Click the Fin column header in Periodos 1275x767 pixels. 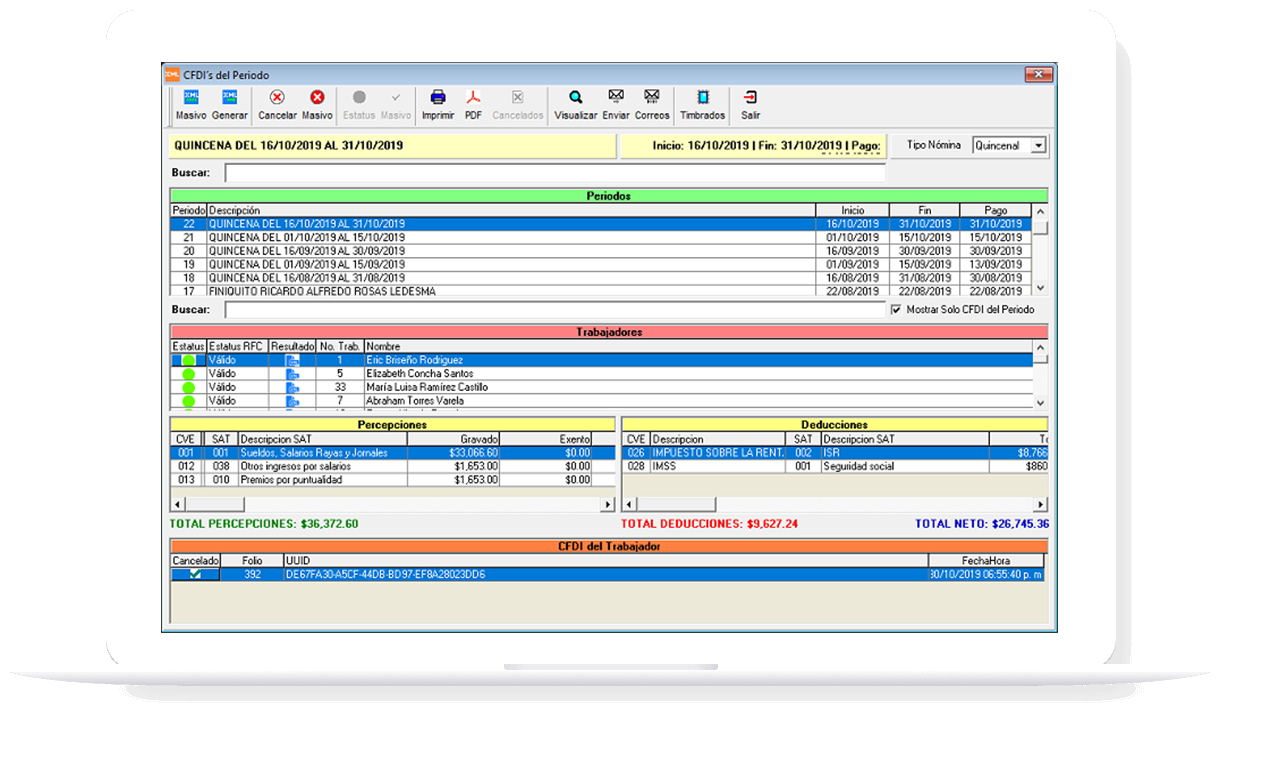tap(925, 211)
